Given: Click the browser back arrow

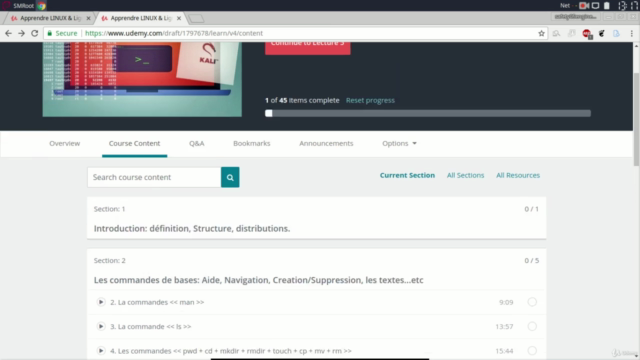Looking at the screenshot, I should [x=8, y=33].
